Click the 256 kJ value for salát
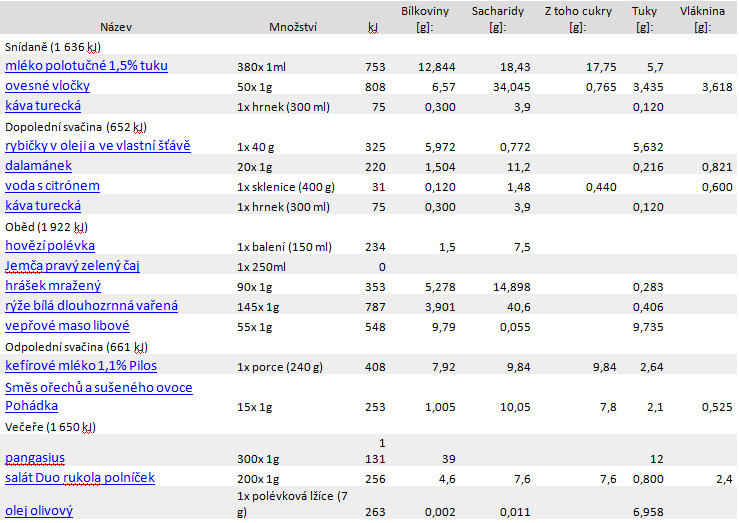 pos(375,479)
